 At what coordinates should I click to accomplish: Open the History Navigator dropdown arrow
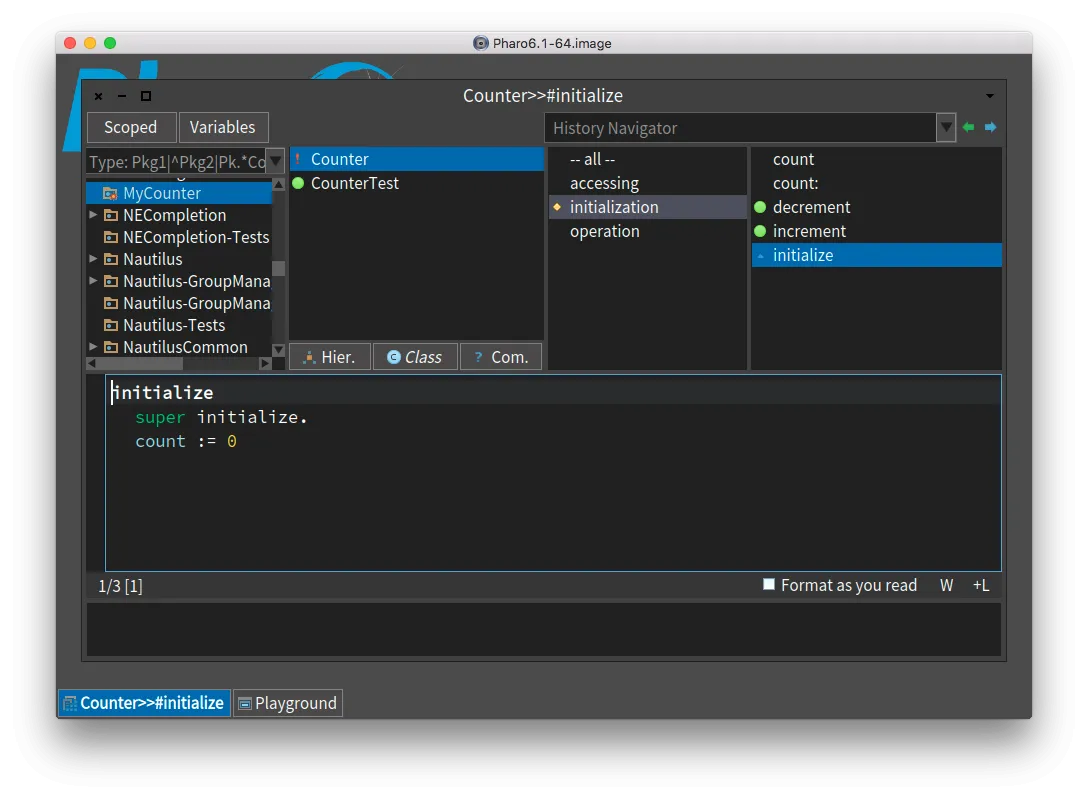946,128
